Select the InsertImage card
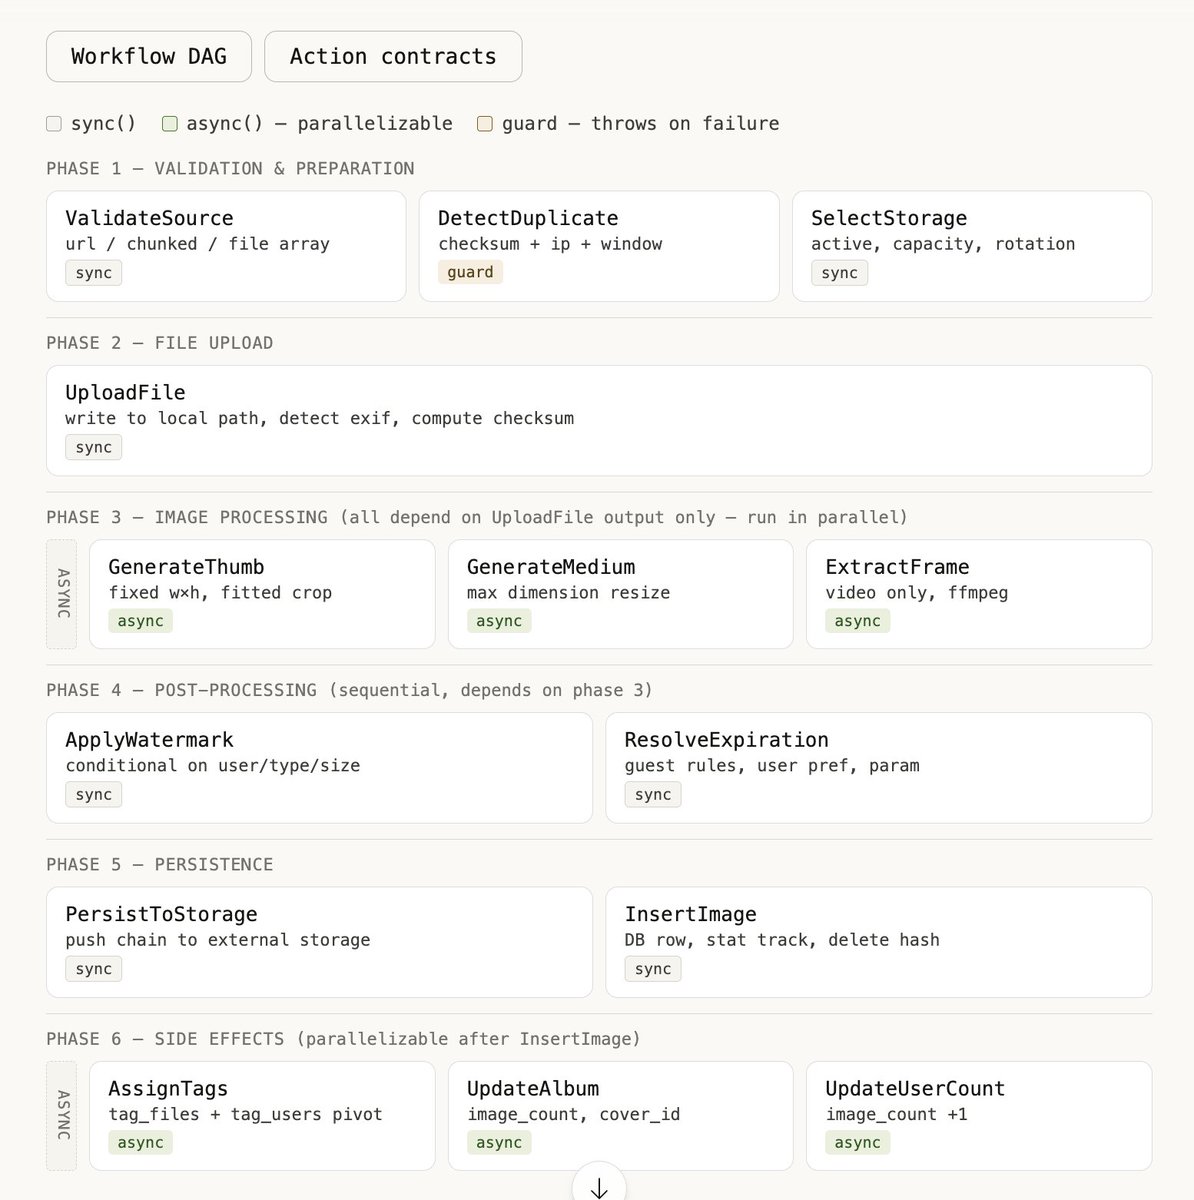The height and width of the screenshot is (1200, 1194). (879, 942)
